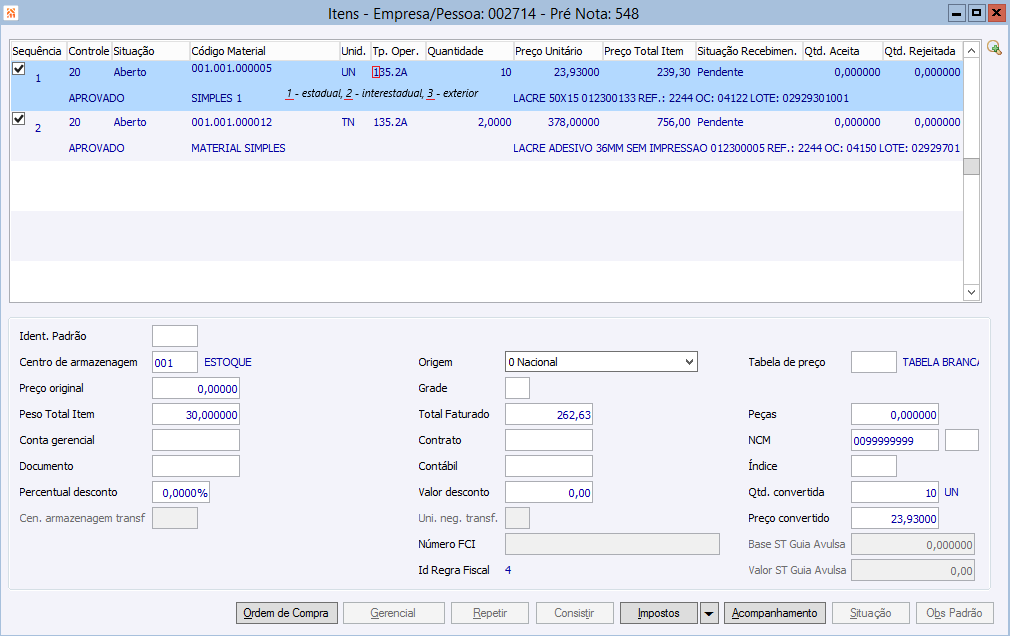
Task: Click the Preço Unitário column header
Action: click(556, 51)
